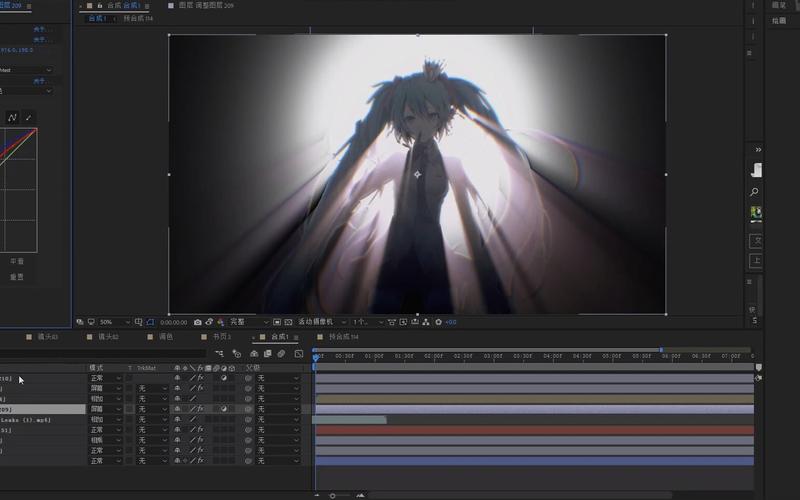This screenshot has width=800, height=500.
Task: Click the show channel color icon in viewer footer
Action: pyautogui.click(x=222, y=322)
